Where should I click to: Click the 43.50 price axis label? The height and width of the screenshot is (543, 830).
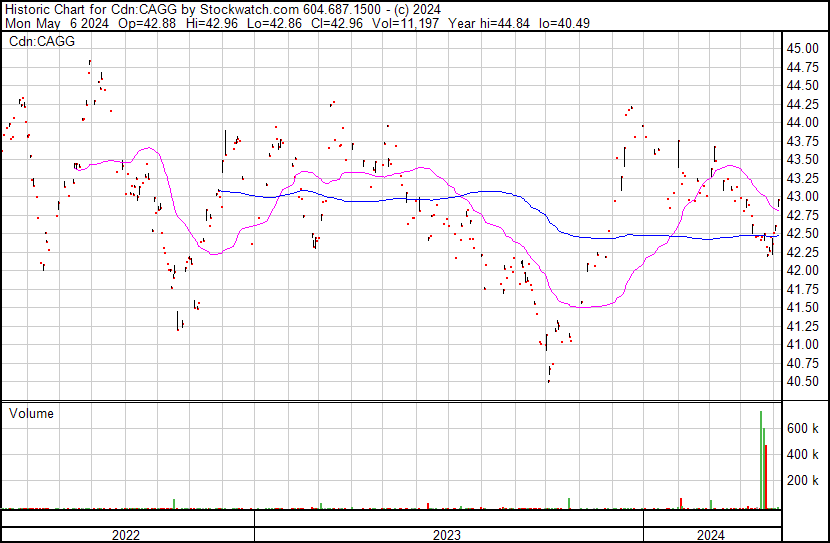(803, 159)
